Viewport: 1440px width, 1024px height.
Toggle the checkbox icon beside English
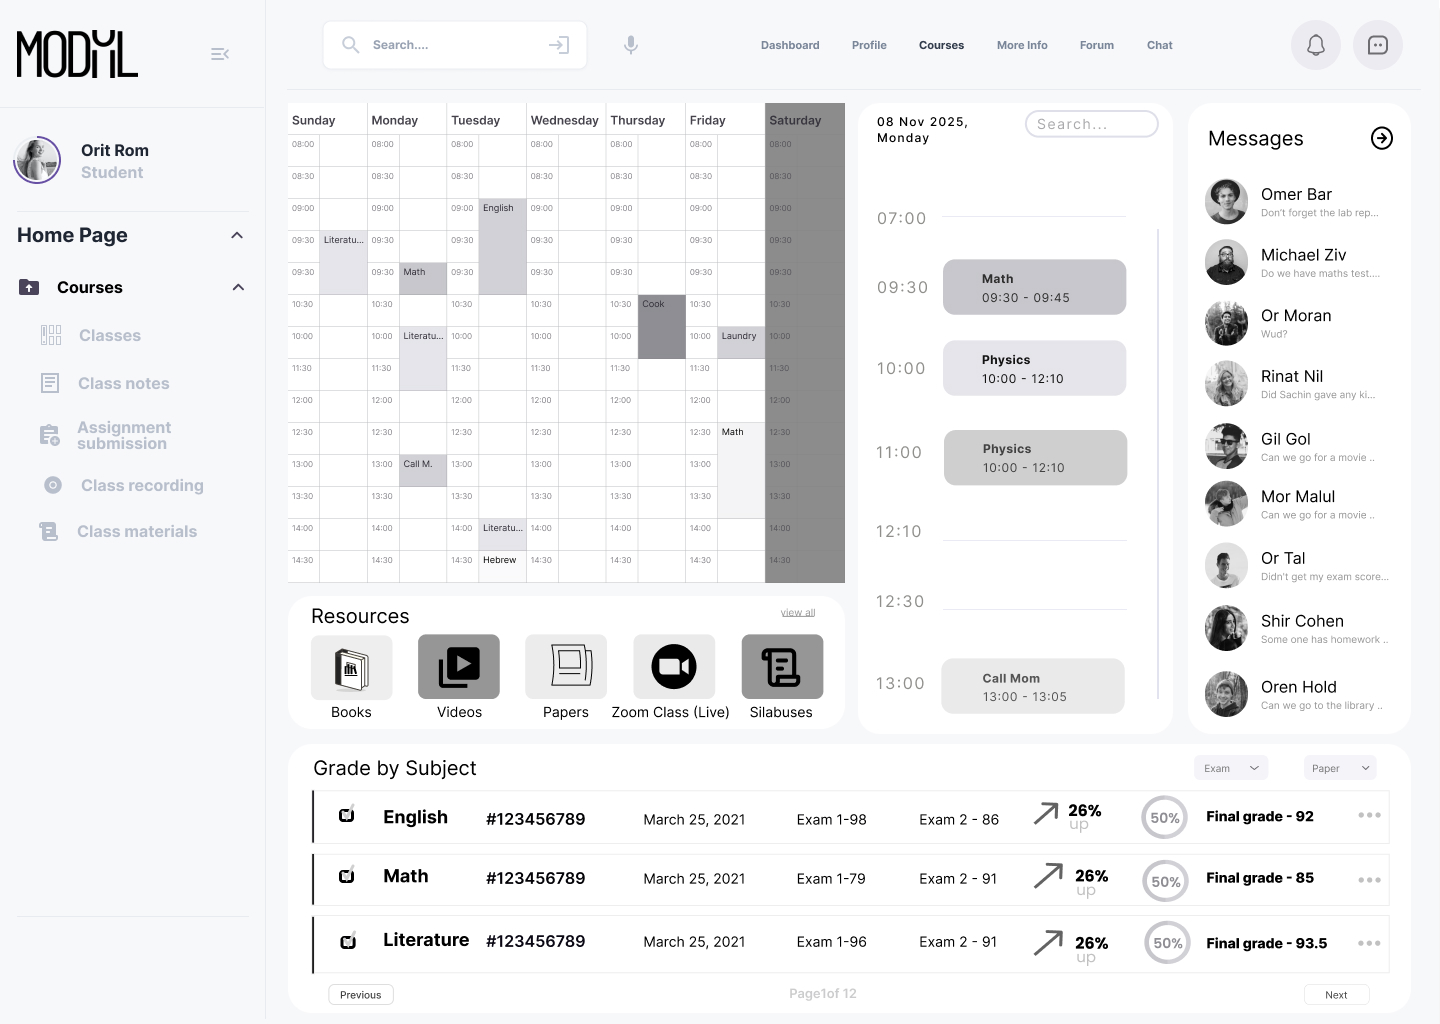pos(347,815)
